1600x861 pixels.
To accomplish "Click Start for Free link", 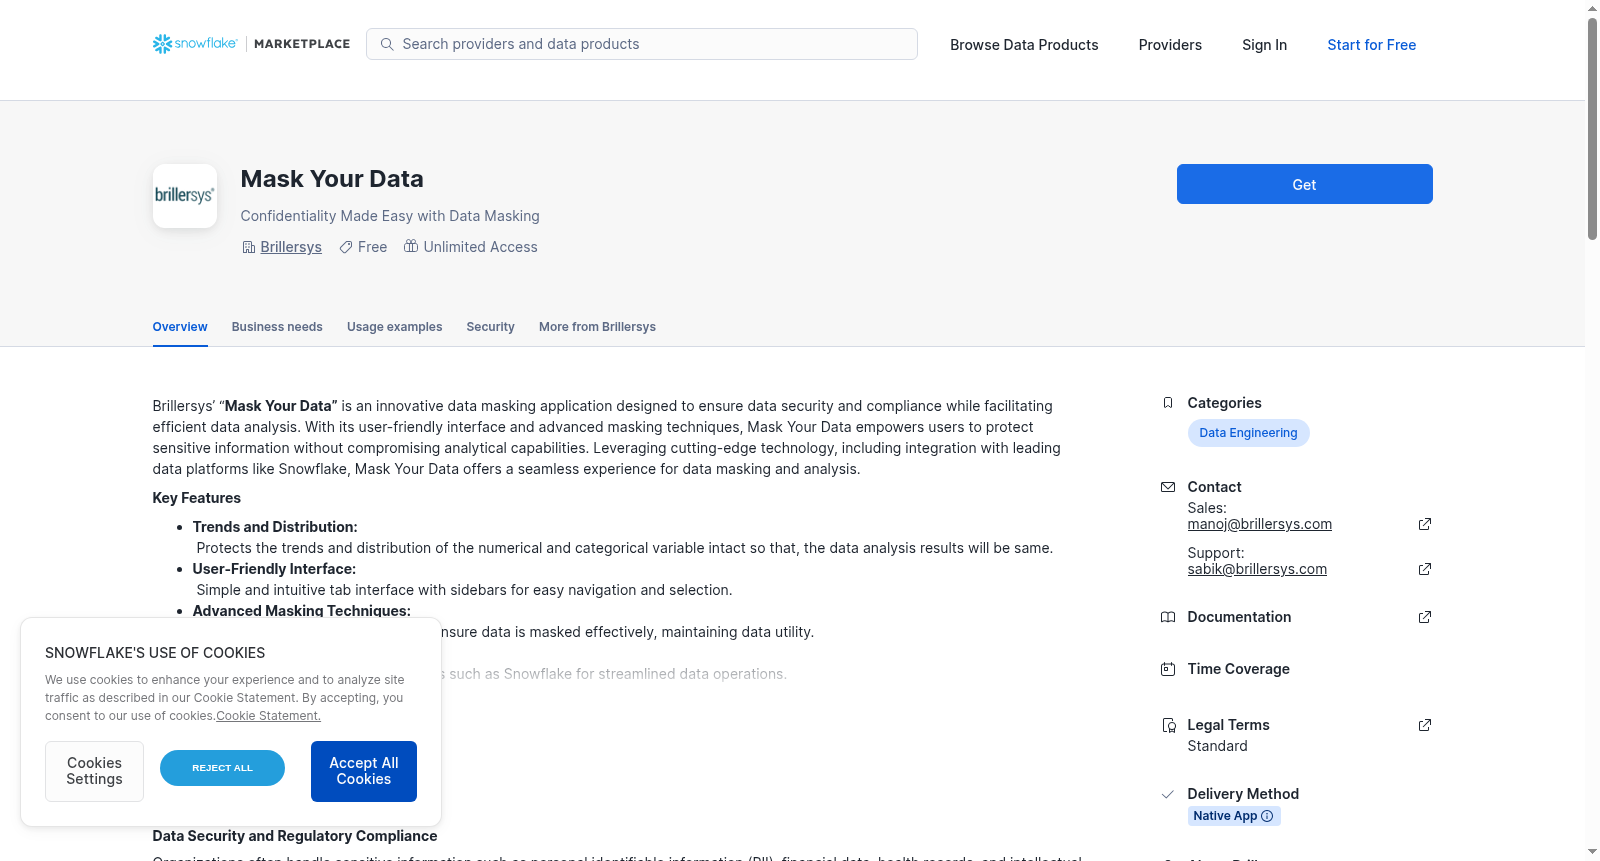I will click(x=1371, y=45).
